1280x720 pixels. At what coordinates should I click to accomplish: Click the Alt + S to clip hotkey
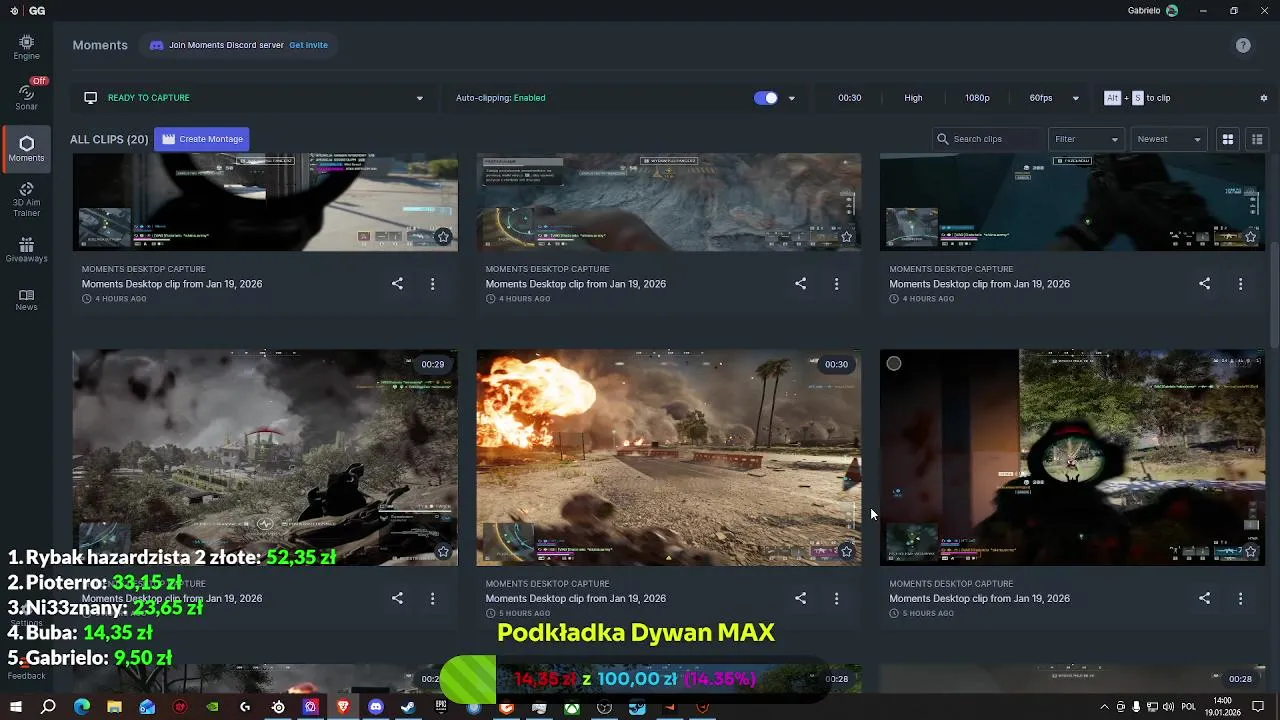(1136, 98)
